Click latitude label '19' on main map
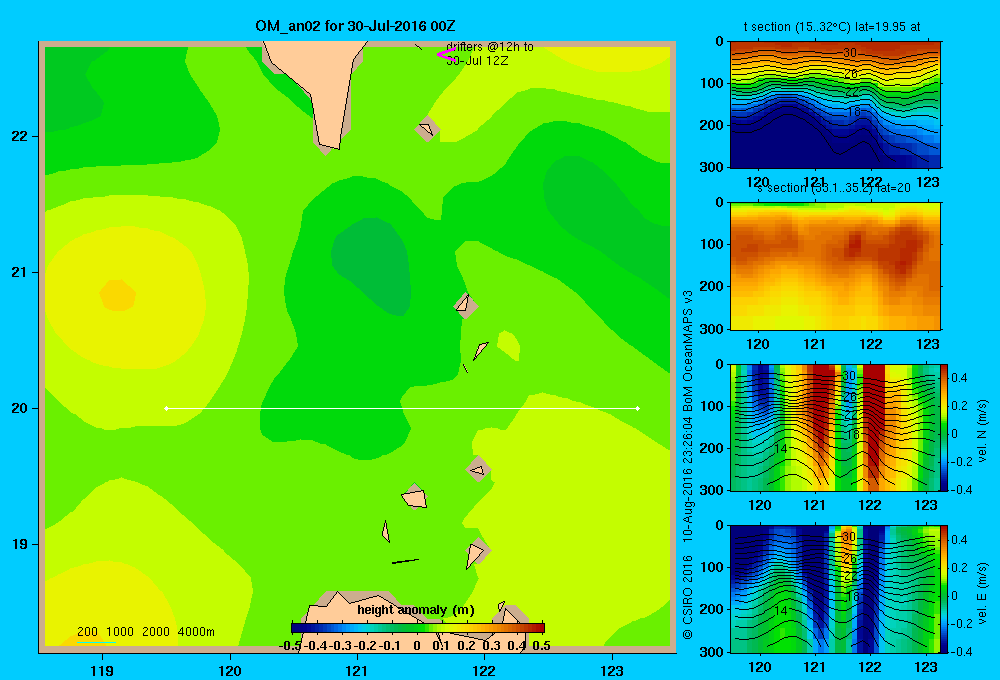Image resolution: width=1000 pixels, height=680 pixels. tap(20, 544)
